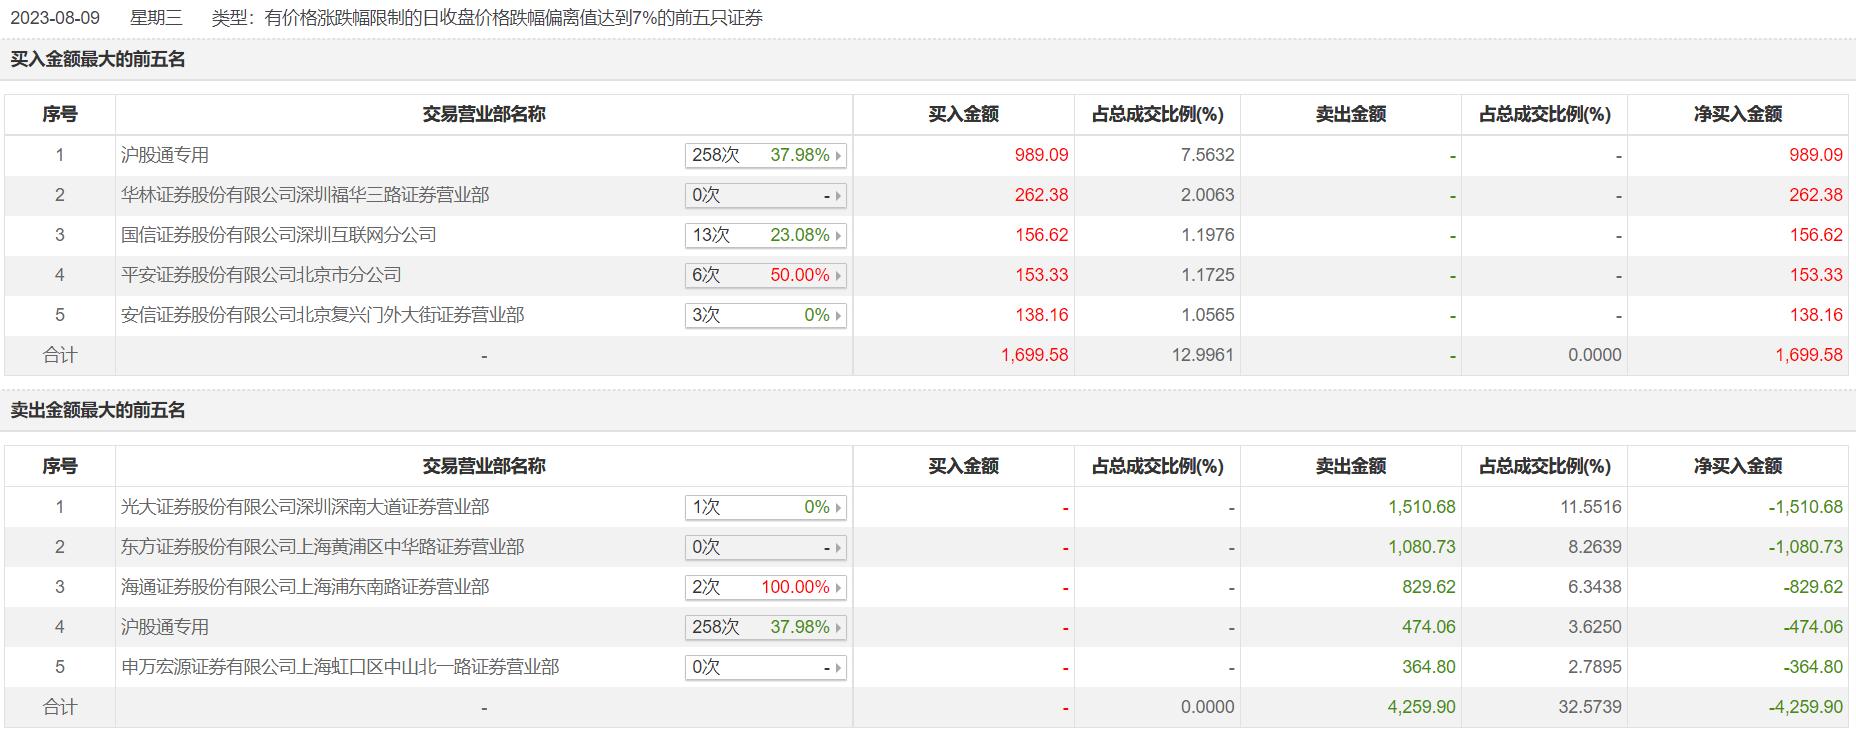Select sell amount 364.80 in 卖出金额 column

(1428, 667)
